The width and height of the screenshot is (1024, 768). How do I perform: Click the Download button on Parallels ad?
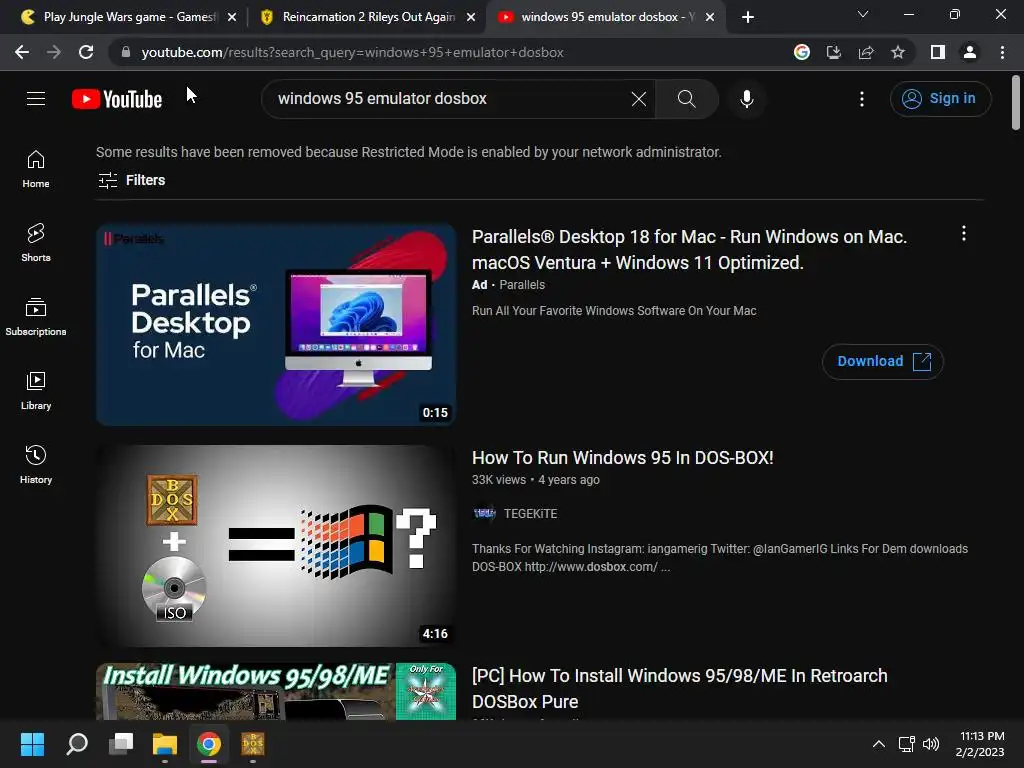pos(882,362)
